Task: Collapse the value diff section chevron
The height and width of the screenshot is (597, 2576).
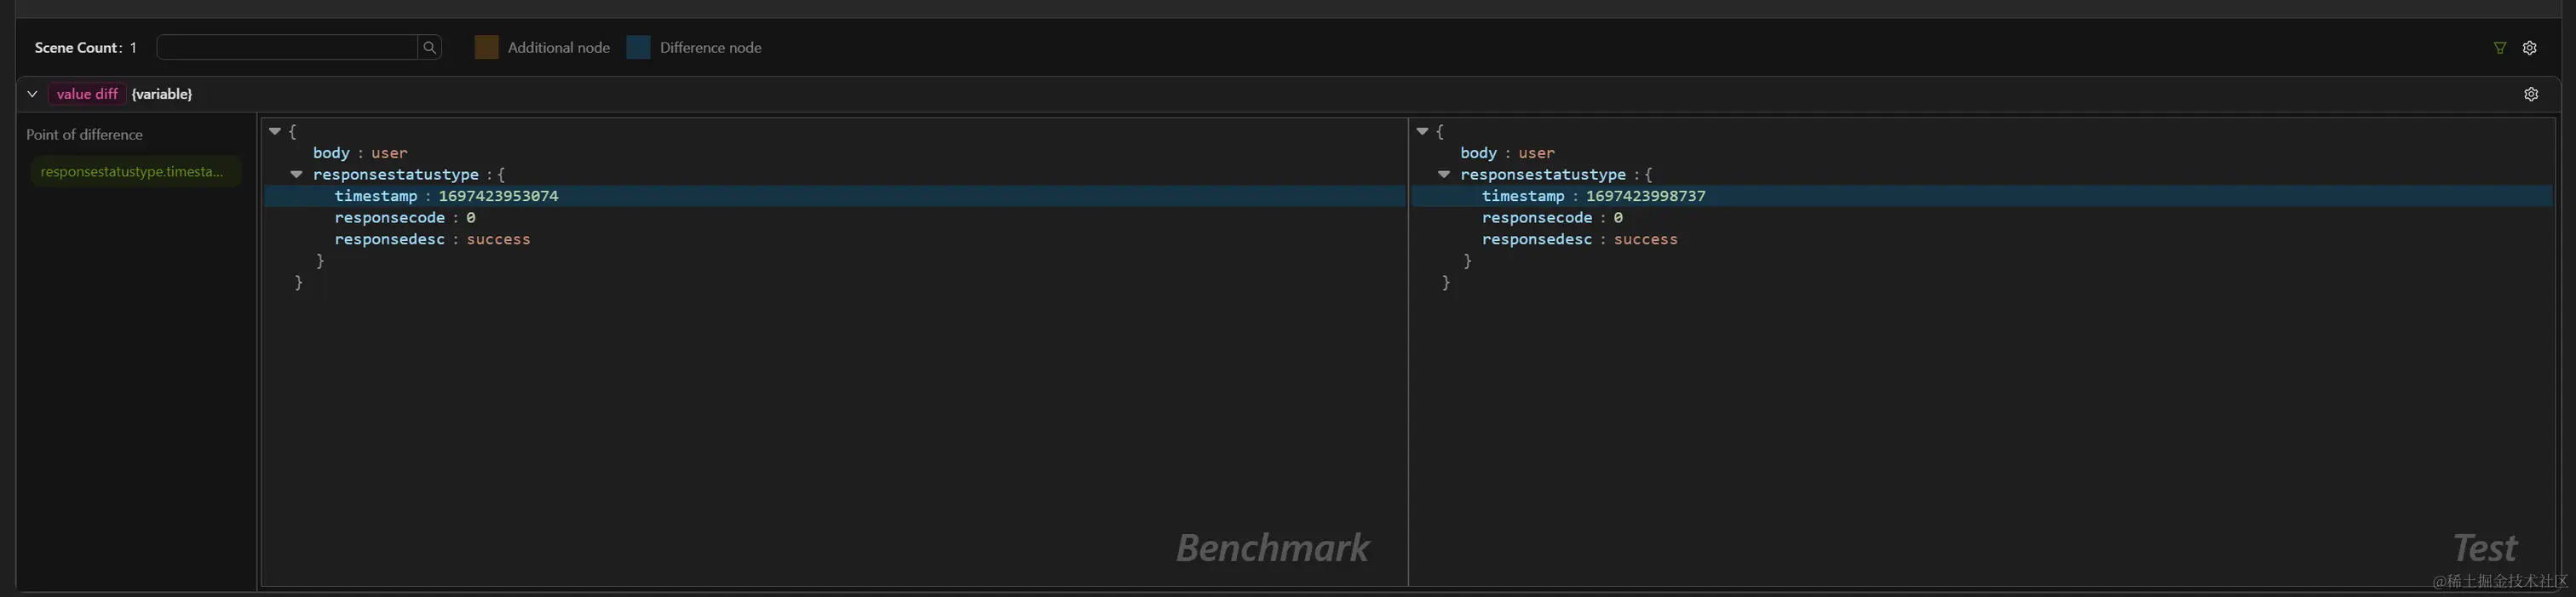Action: tap(32, 94)
